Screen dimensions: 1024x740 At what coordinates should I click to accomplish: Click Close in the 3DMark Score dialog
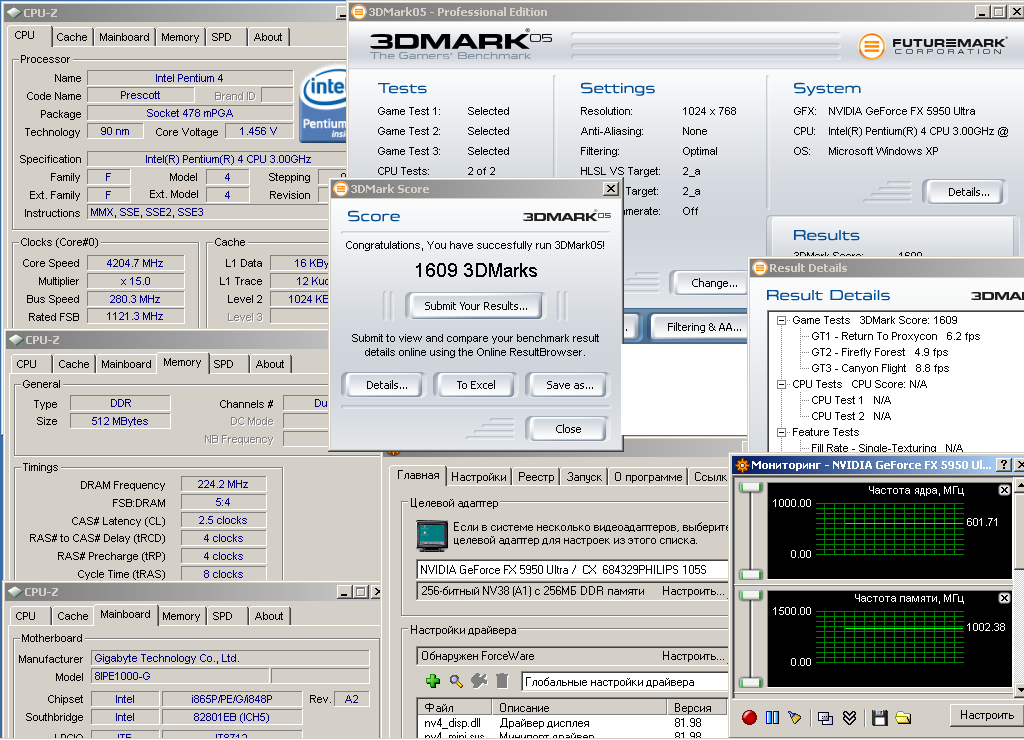coord(568,429)
